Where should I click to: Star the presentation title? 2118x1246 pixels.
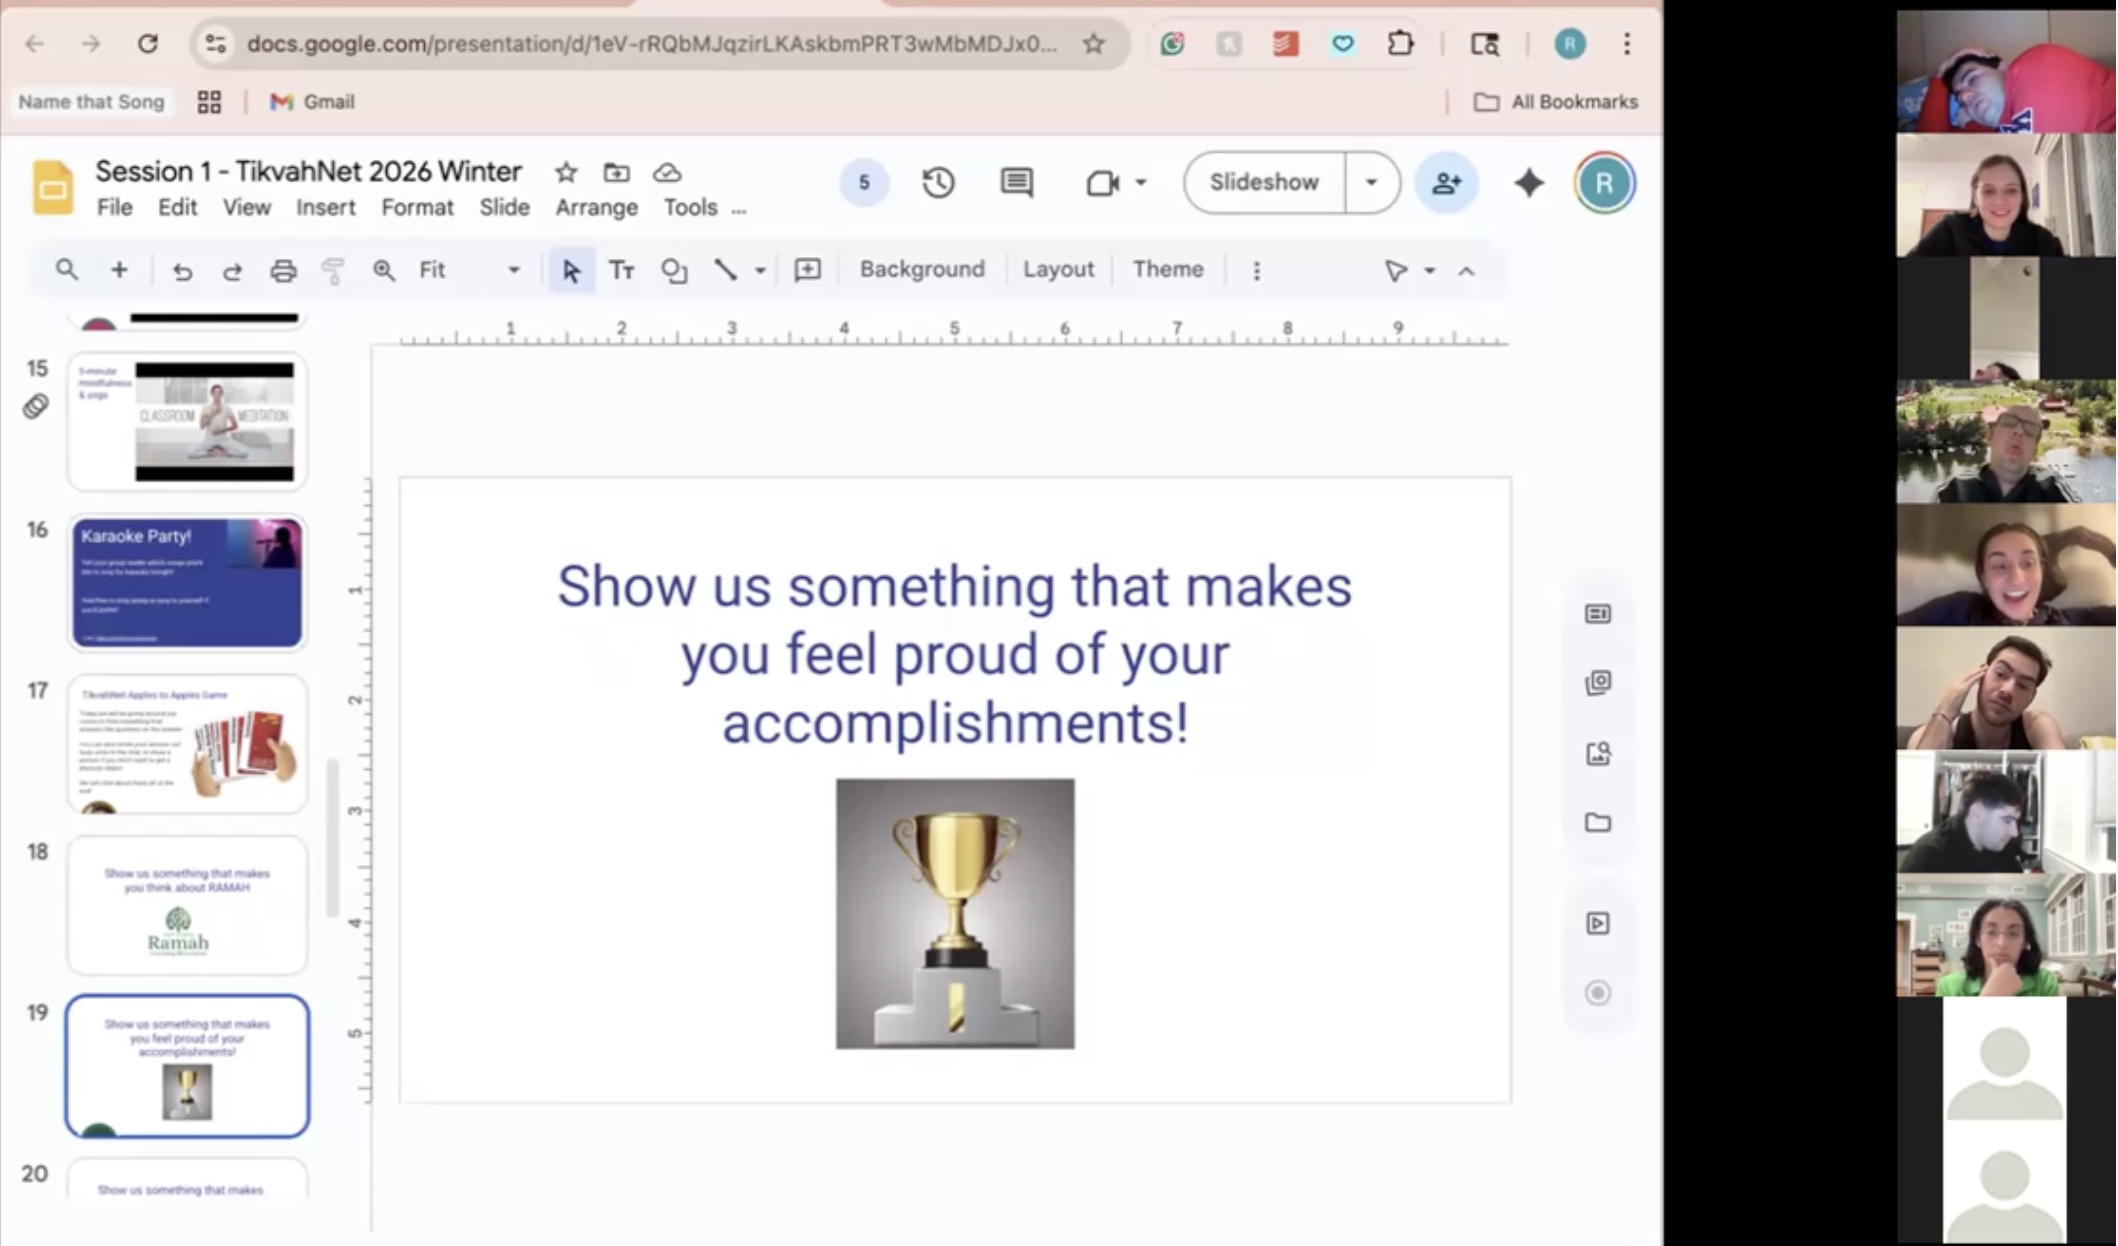[566, 172]
